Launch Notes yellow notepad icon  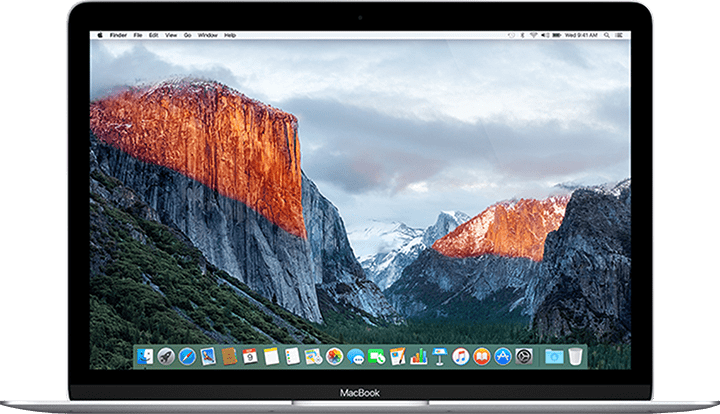tap(271, 356)
